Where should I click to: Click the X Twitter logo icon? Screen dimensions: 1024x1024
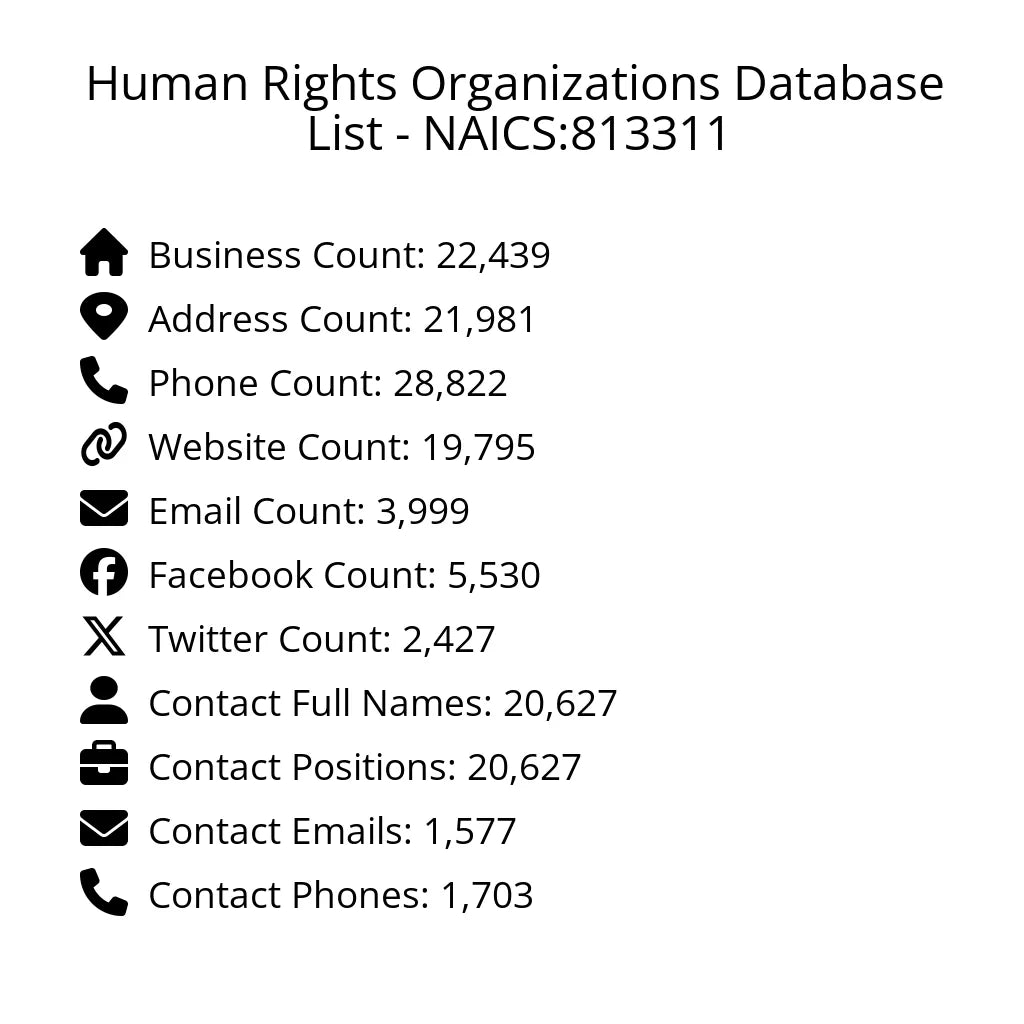104,637
